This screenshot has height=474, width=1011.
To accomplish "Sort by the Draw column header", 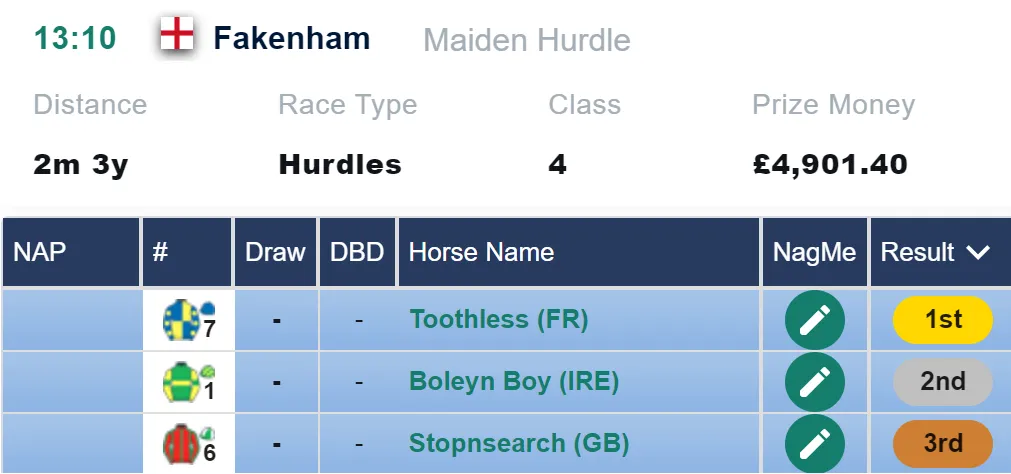I will pos(275,252).
